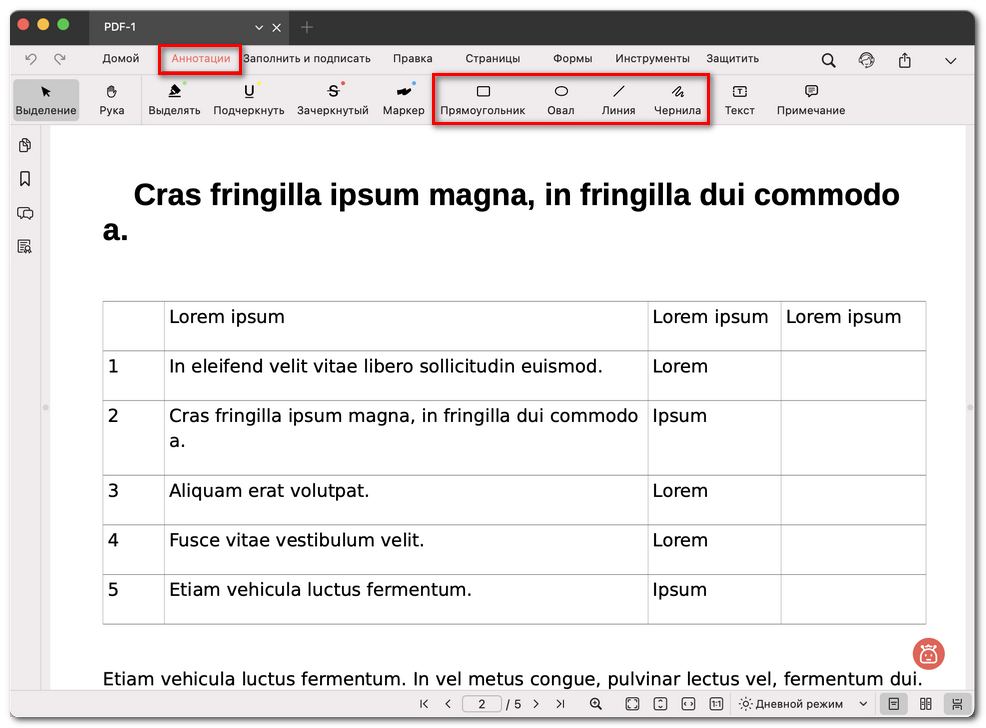The image size is (986, 728).
Task: Open the Дневной режим dropdown
Action: pyautogui.click(x=804, y=704)
